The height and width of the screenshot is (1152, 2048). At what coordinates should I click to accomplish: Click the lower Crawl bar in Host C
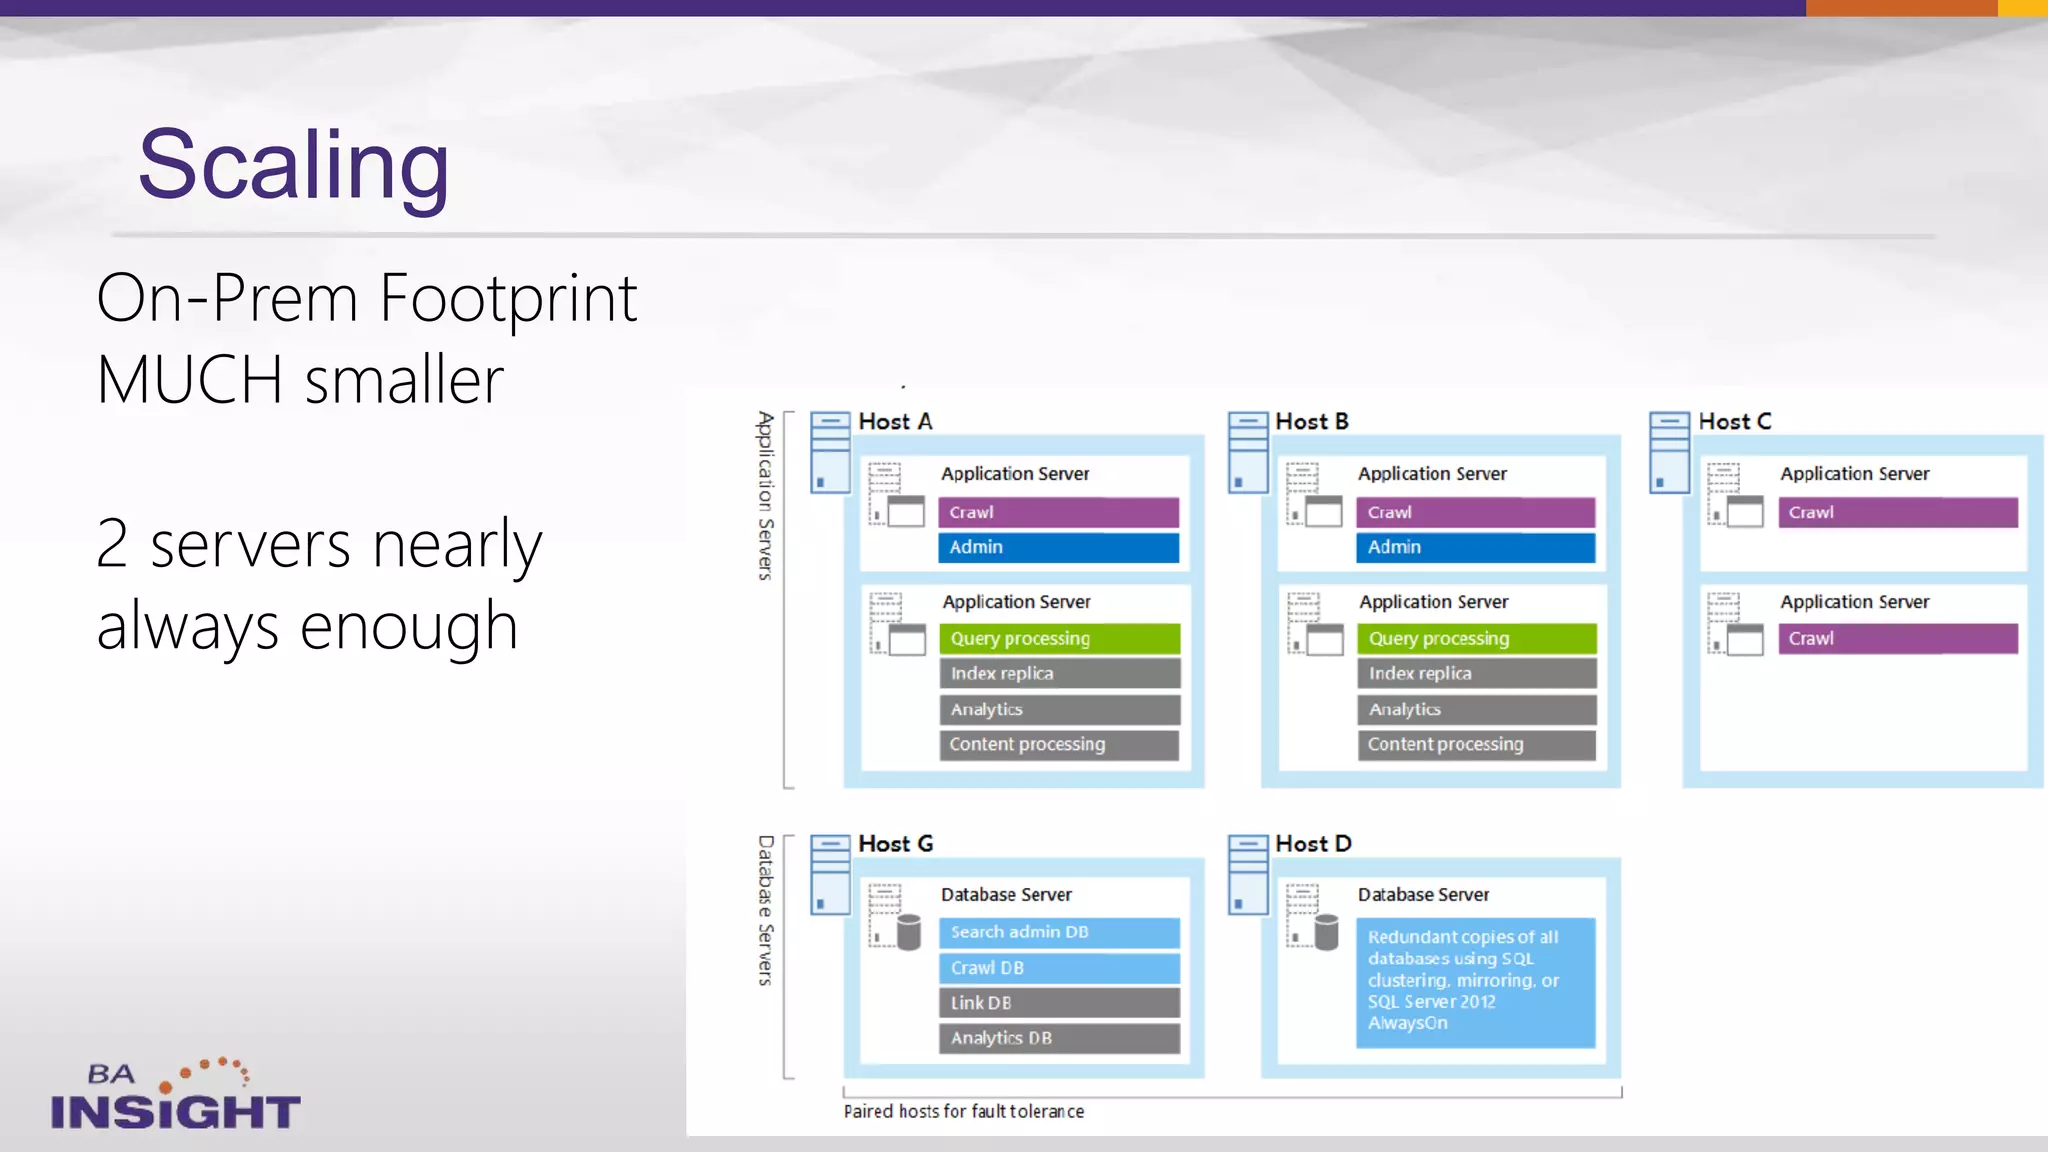[x=1897, y=638]
